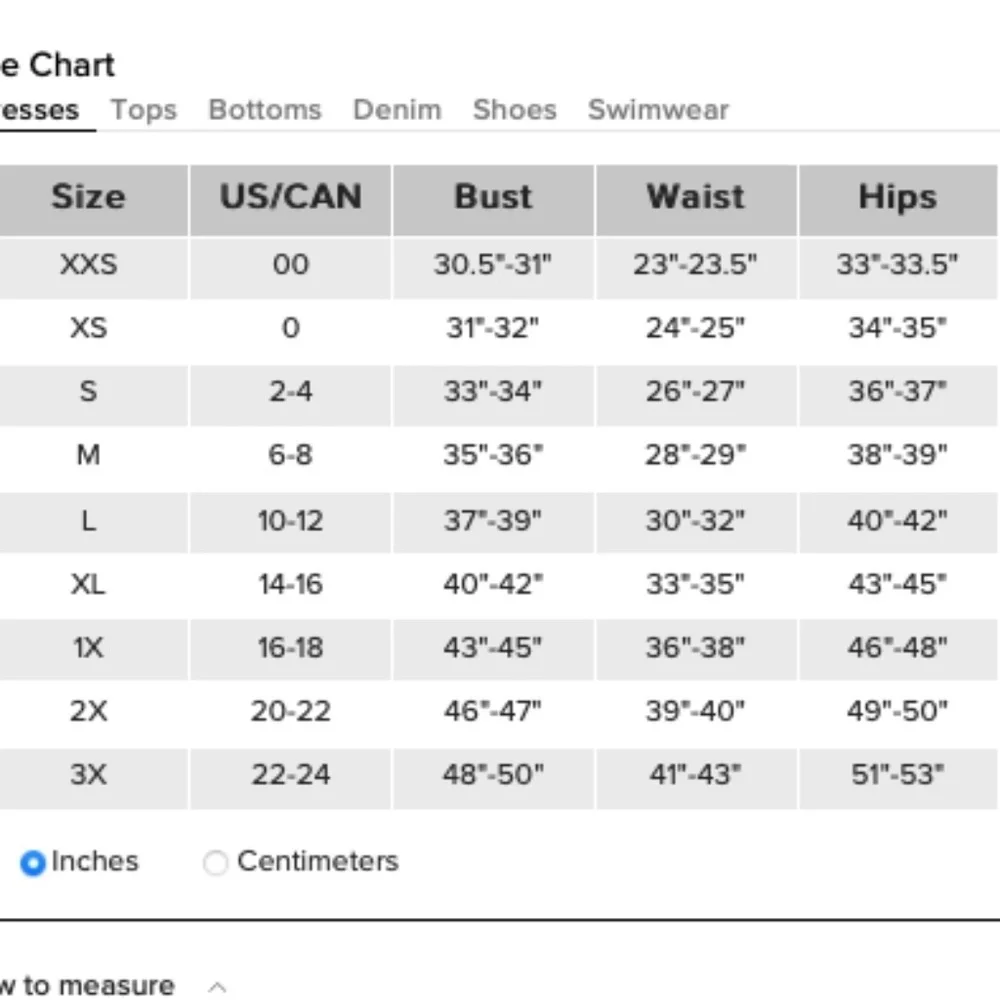Click the US size 10-12 cell

[290, 522]
